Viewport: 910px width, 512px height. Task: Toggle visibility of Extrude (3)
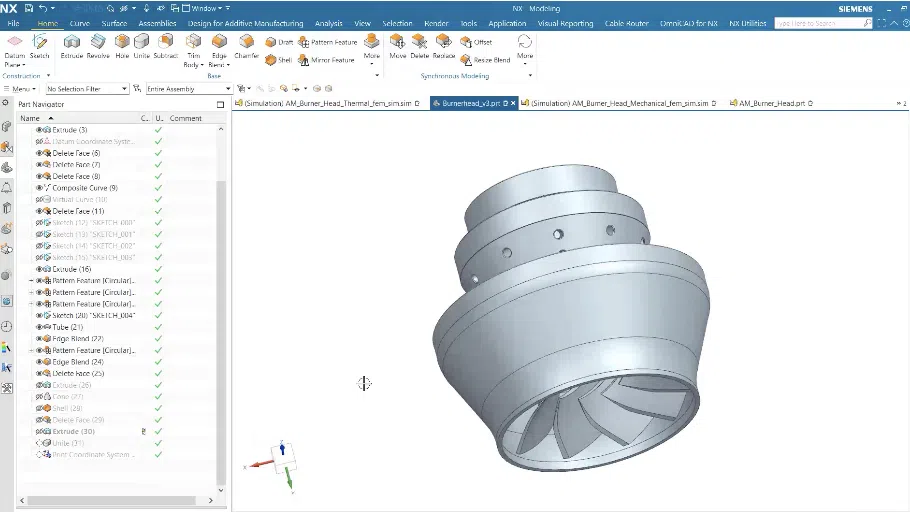(39, 130)
